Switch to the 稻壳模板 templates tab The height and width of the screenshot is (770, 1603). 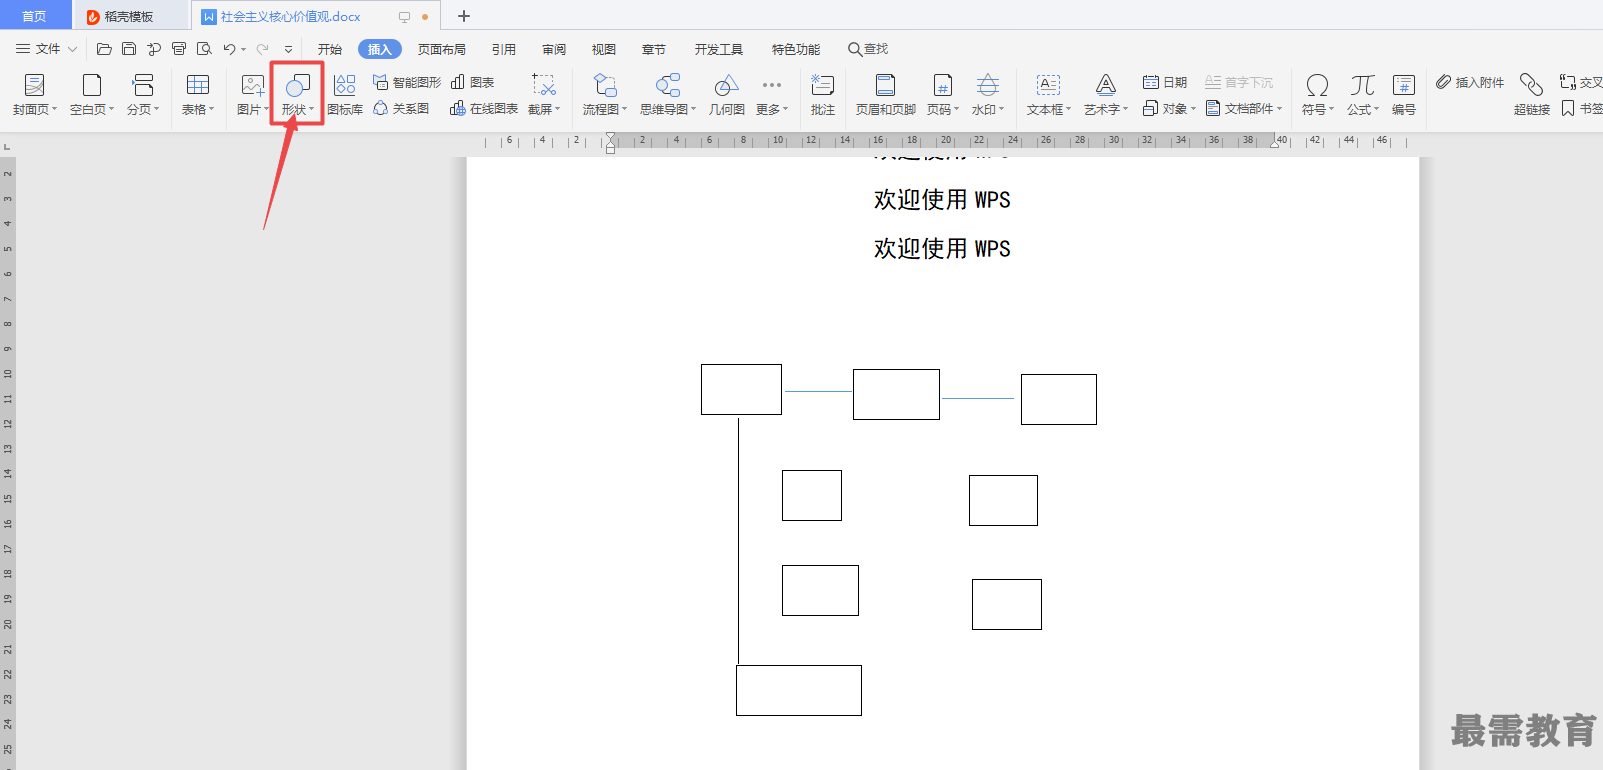click(130, 16)
